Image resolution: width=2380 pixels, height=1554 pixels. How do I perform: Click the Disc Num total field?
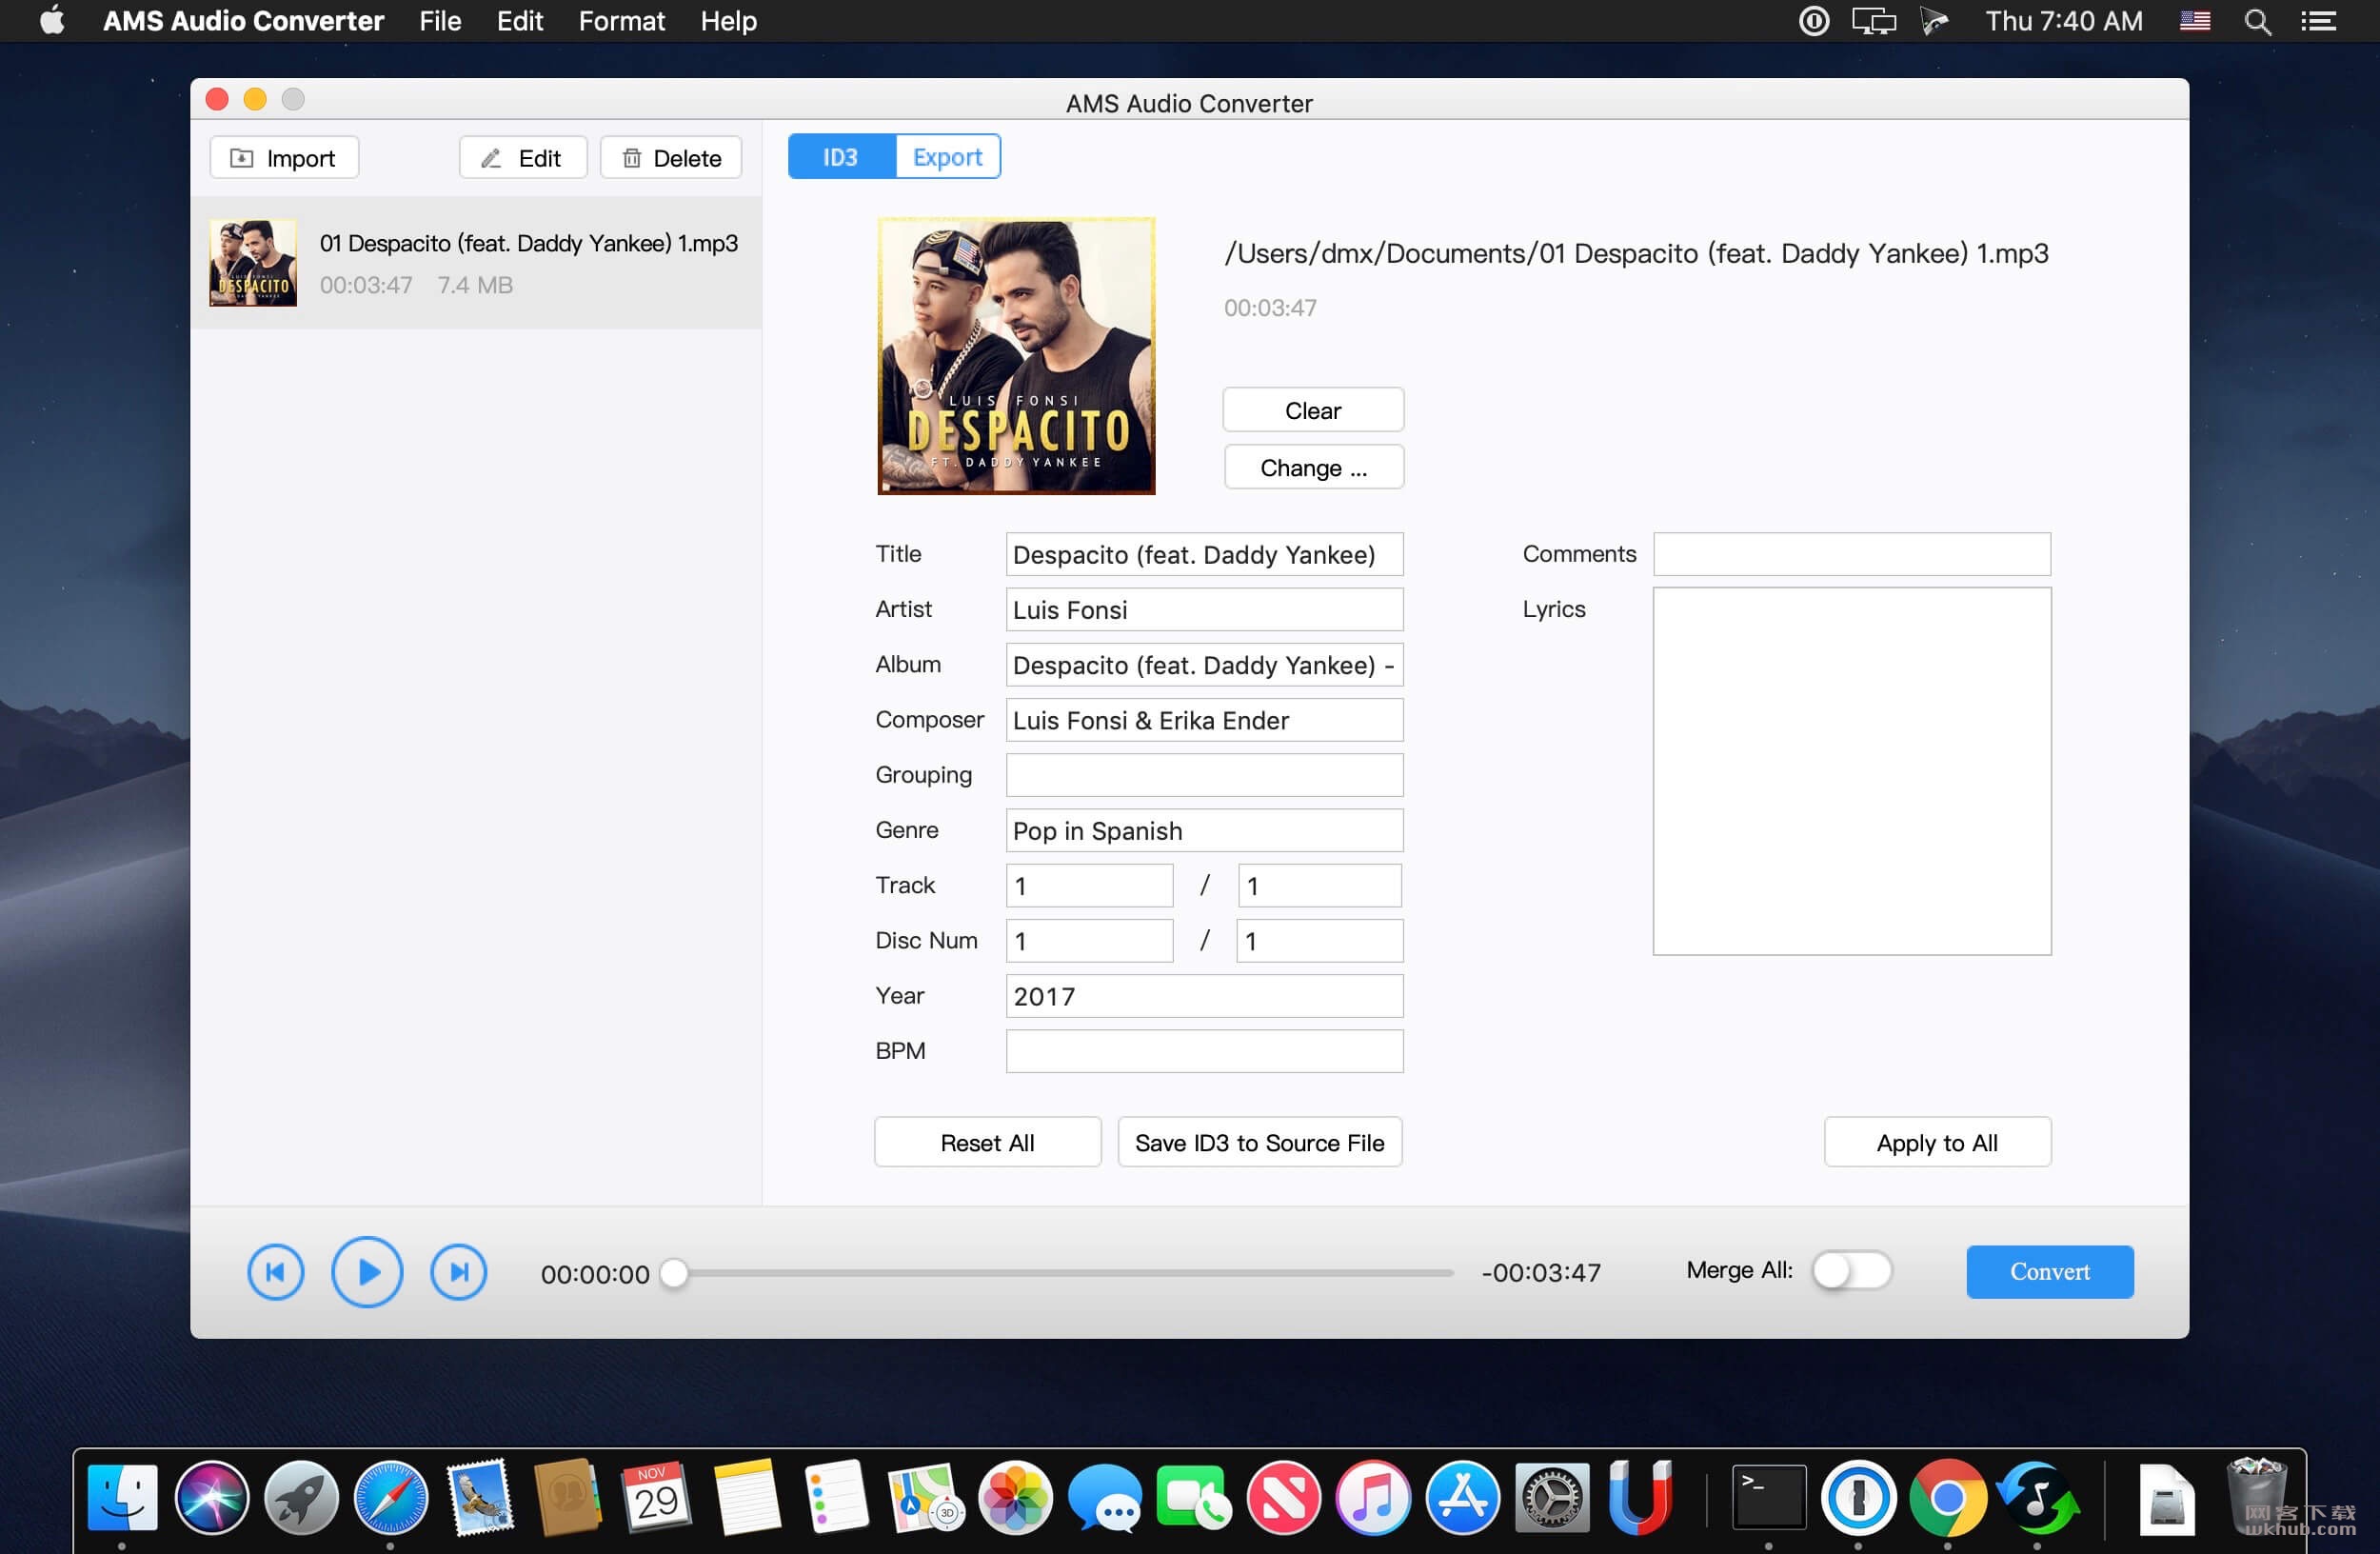point(1320,941)
